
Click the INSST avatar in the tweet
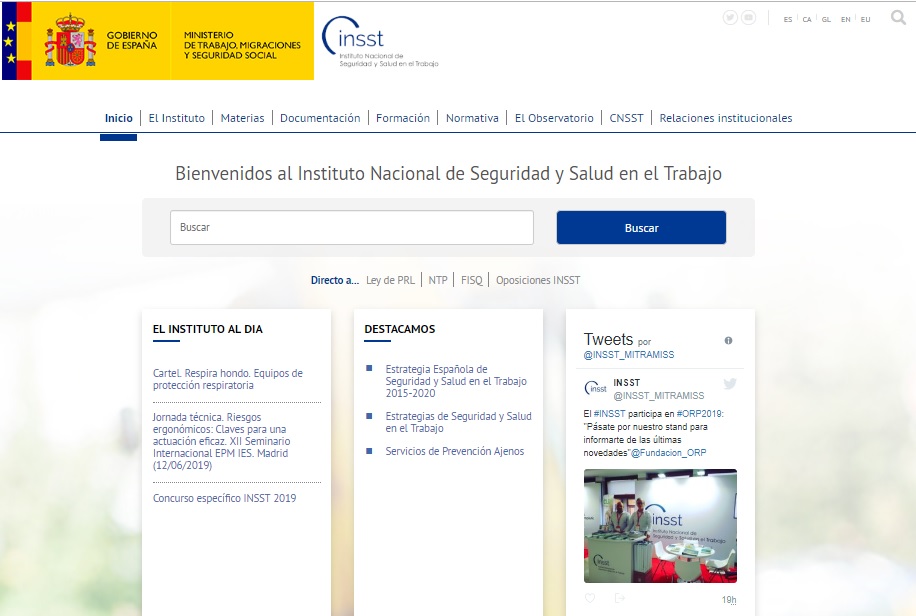(x=596, y=388)
